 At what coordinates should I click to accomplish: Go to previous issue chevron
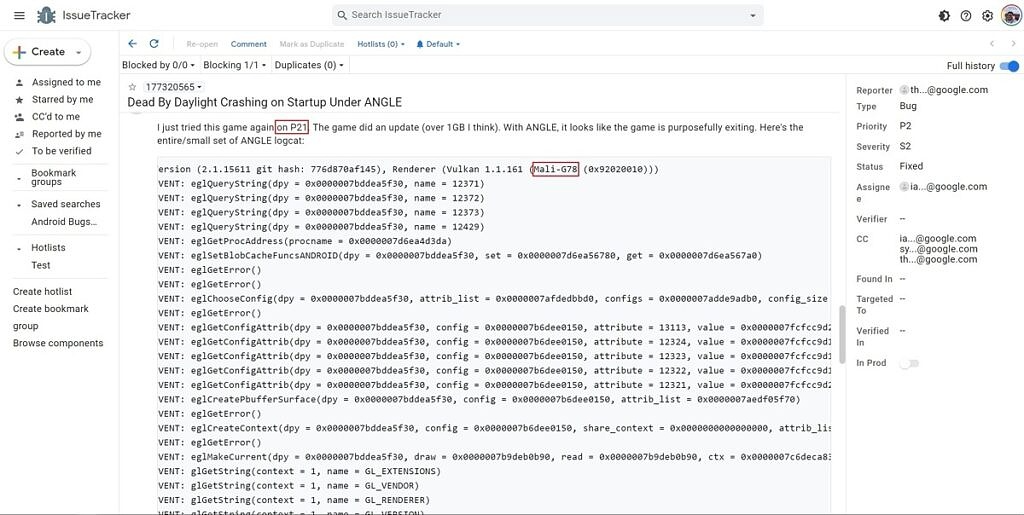pyautogui.click(x=991, y=44)
